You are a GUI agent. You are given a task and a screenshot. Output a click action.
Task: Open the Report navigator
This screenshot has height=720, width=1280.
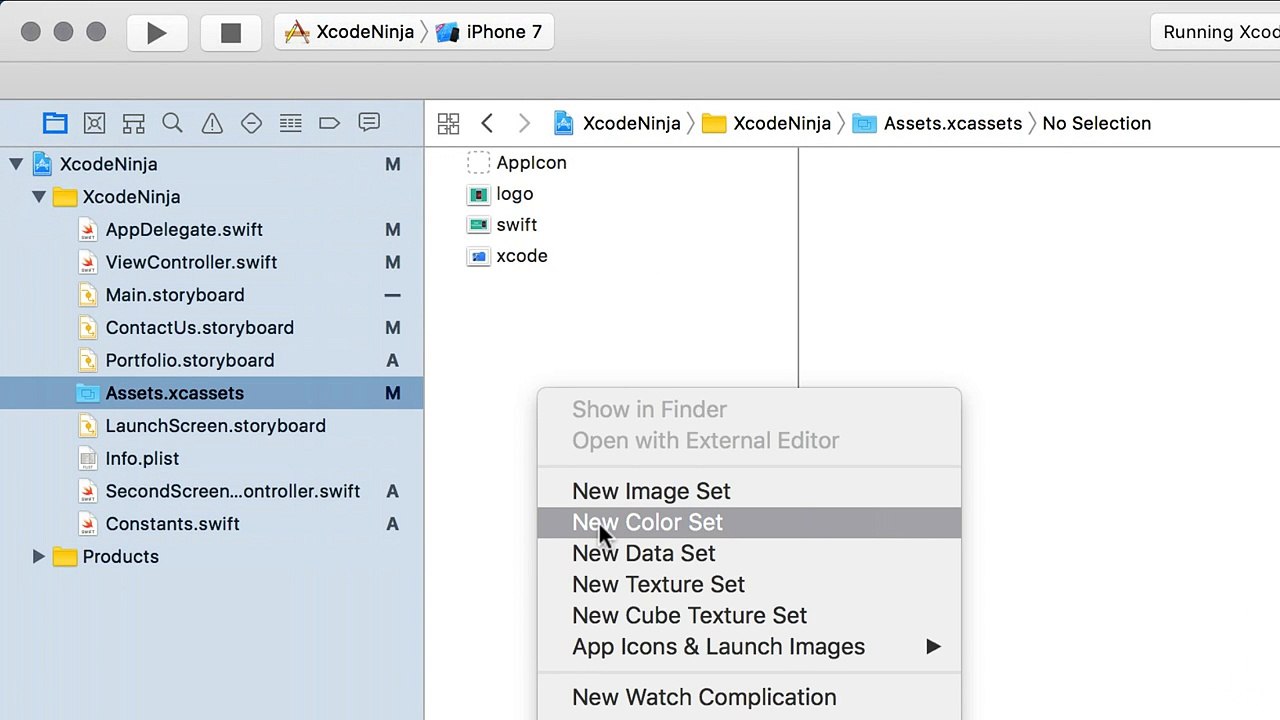[369, 123]
